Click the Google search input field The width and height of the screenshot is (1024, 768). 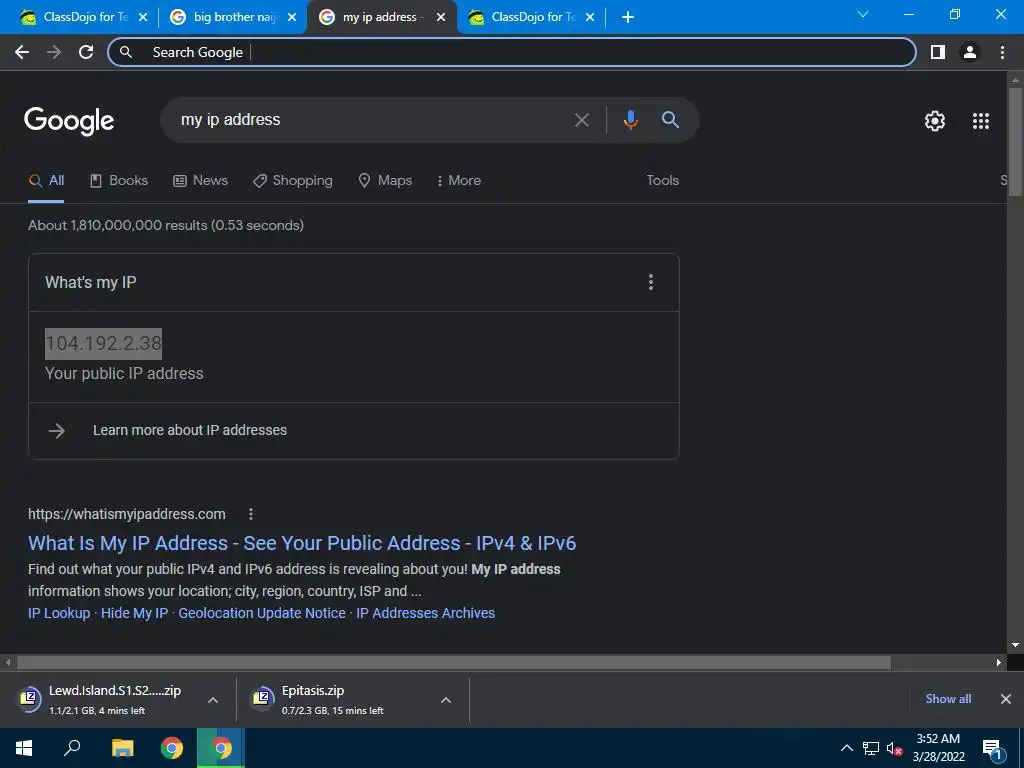coord(372,120)
